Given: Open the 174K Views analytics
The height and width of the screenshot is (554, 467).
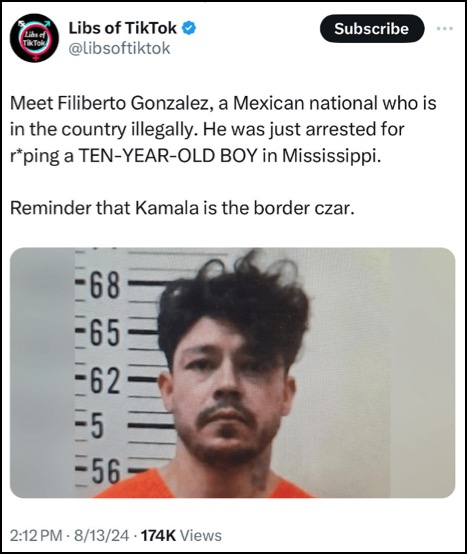Looking at the screenshot, I should (181, 535).
